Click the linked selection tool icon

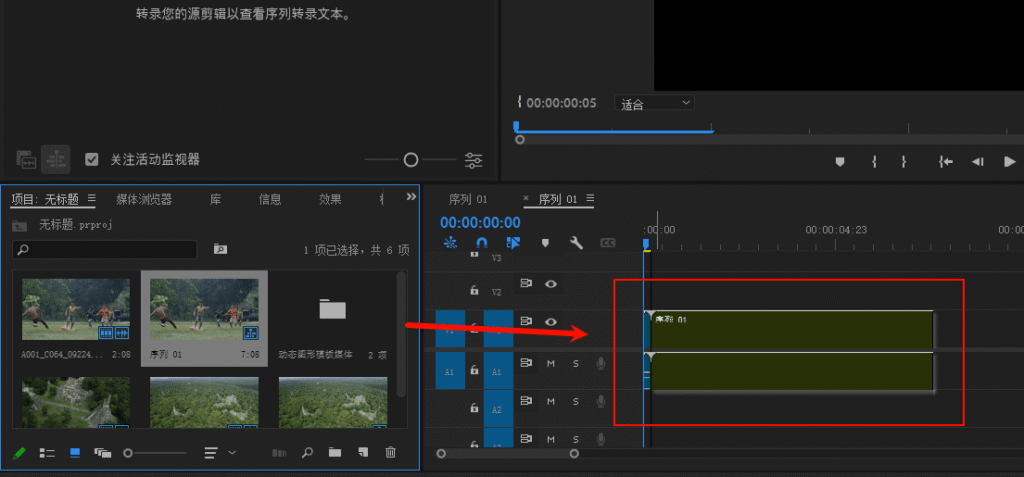[513, 243]
